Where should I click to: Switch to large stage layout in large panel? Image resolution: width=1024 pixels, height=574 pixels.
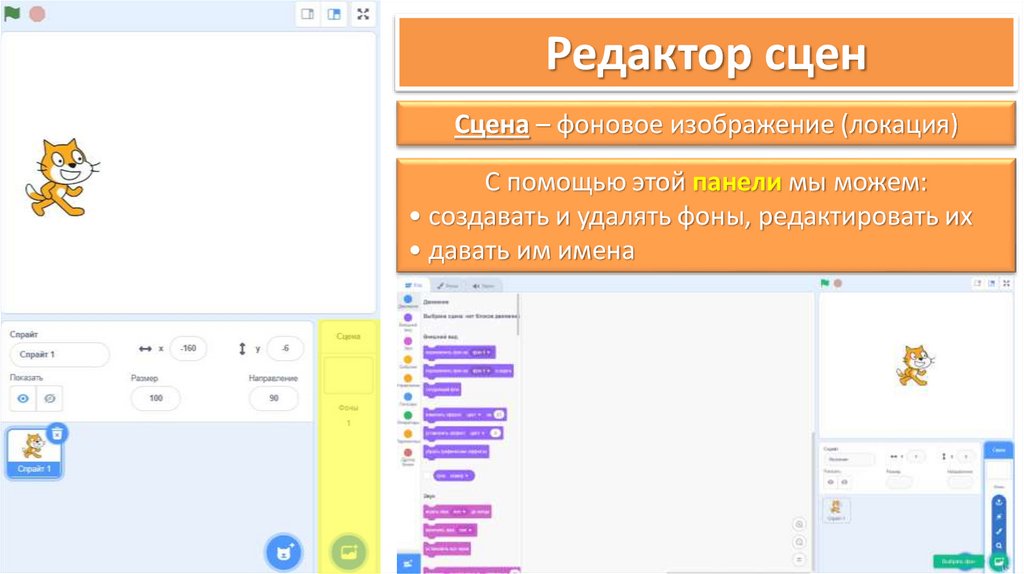point(334,14)
